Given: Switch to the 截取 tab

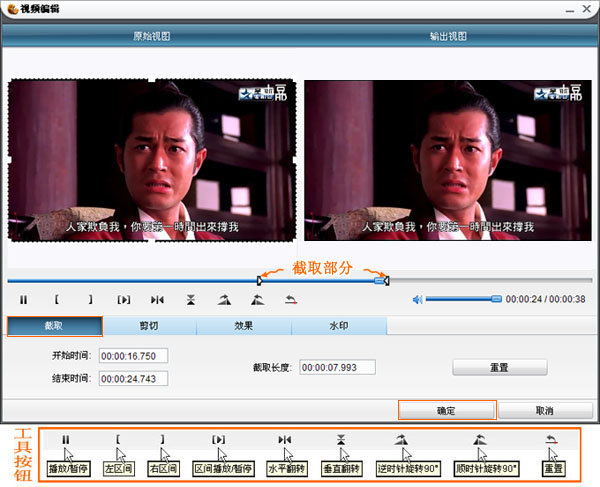Looking at the screenshot, I should (55, 326).
